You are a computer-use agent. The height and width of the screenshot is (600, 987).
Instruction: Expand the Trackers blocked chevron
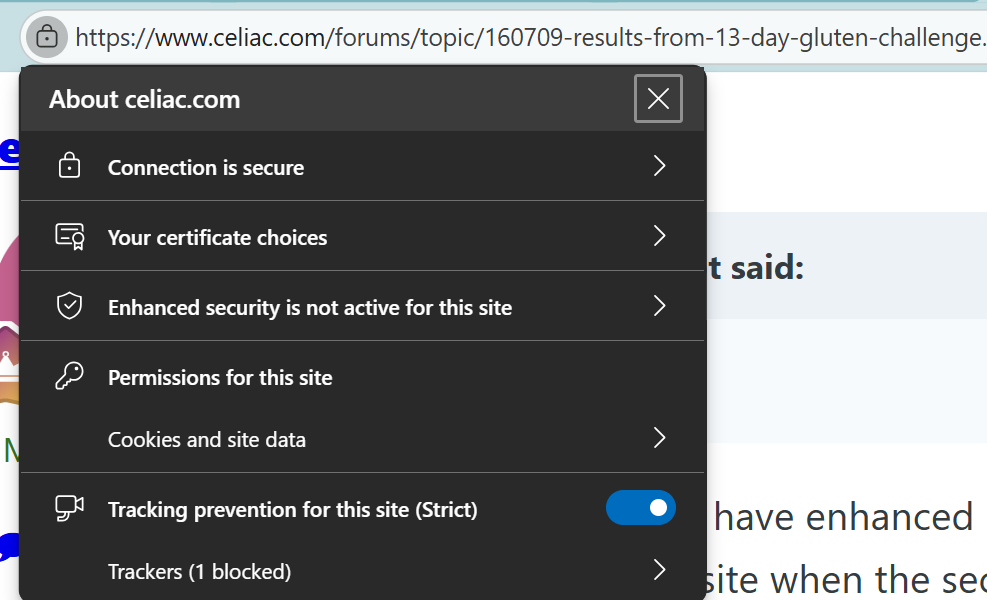tap(659, 570)
